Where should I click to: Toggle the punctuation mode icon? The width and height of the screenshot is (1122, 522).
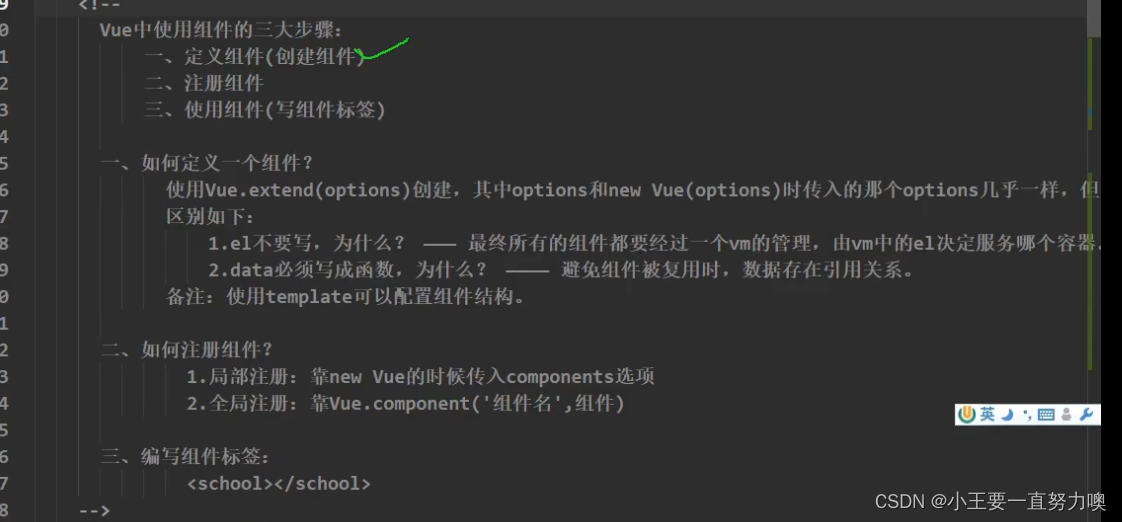[1026, 414]
